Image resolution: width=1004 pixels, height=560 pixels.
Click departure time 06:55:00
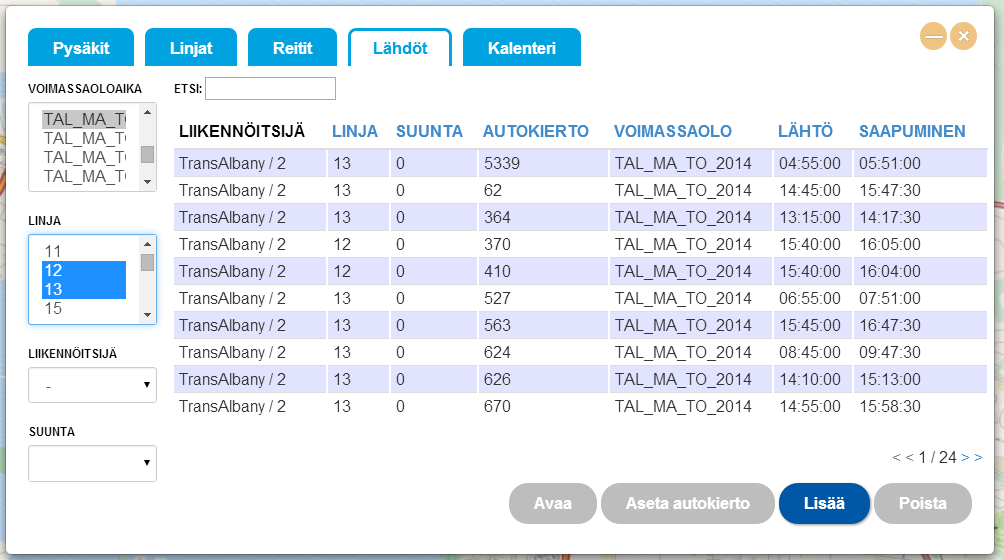coord(809,298)
